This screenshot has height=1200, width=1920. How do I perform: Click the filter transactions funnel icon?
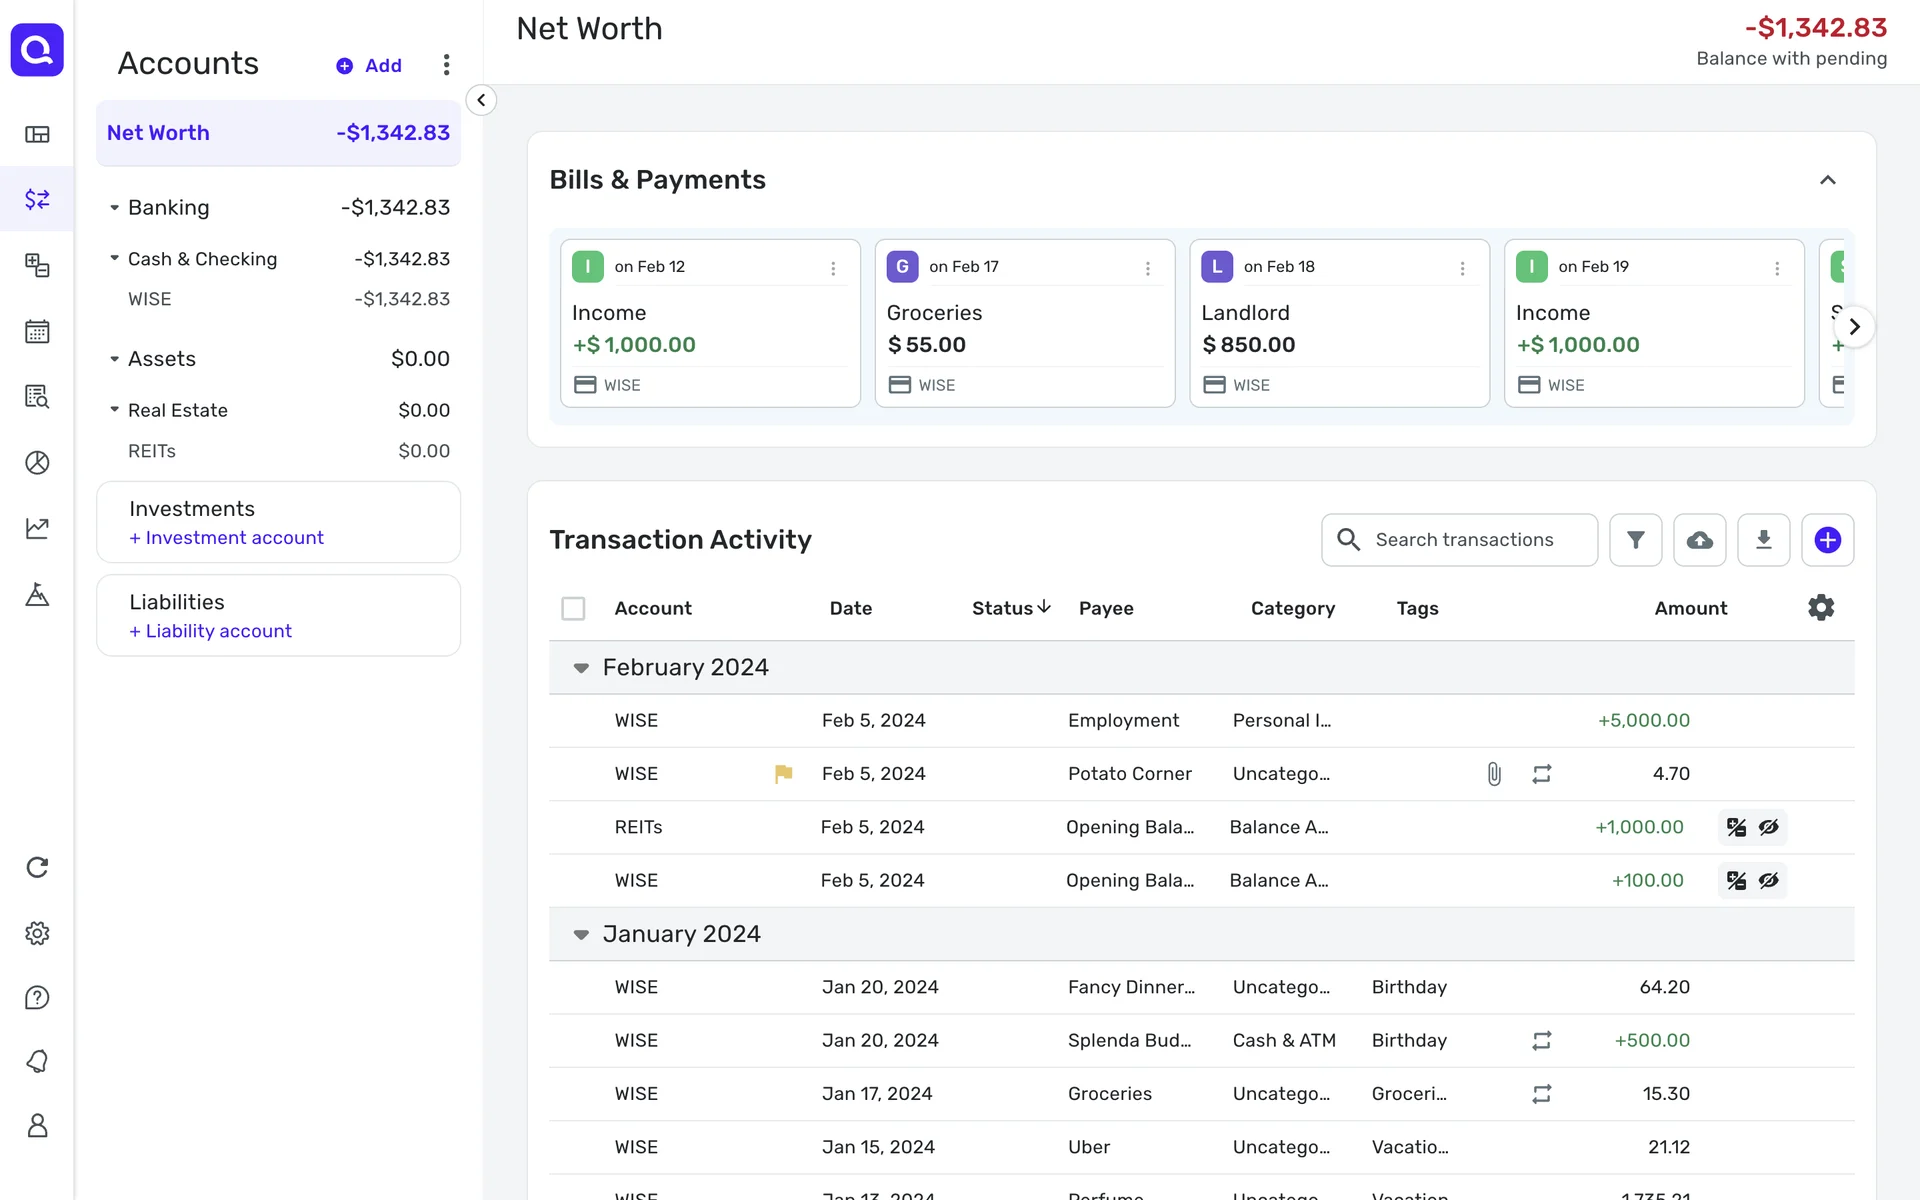click(1635, 540)
